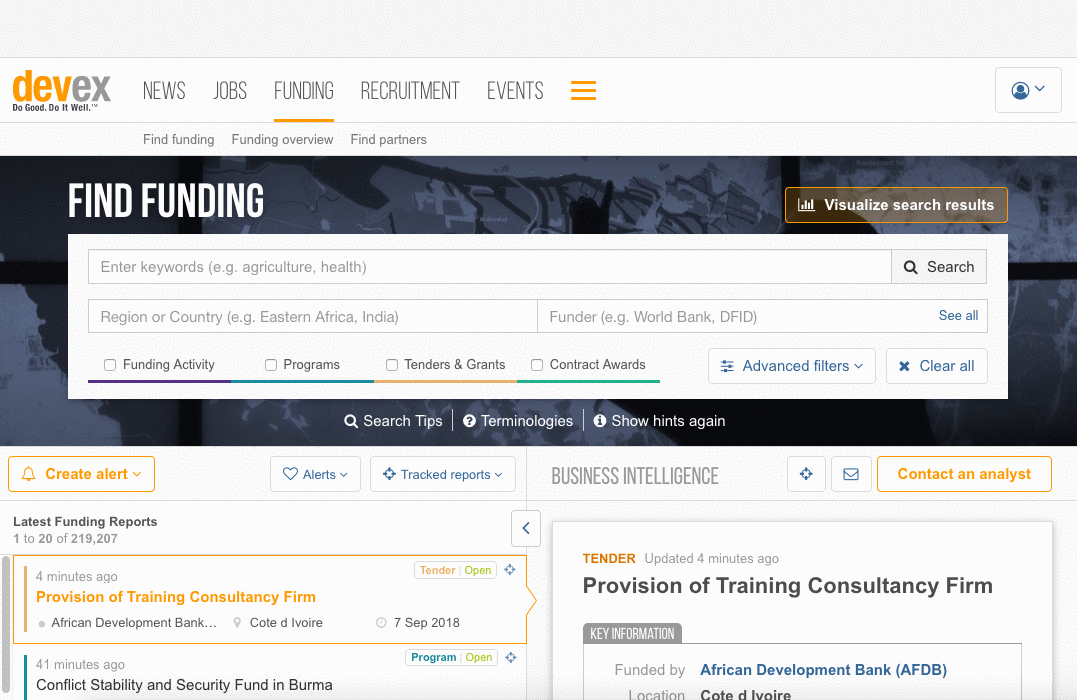Go to the Find partners sub-tab
This screenshot has height=700, width=1077.
(389, 139)
